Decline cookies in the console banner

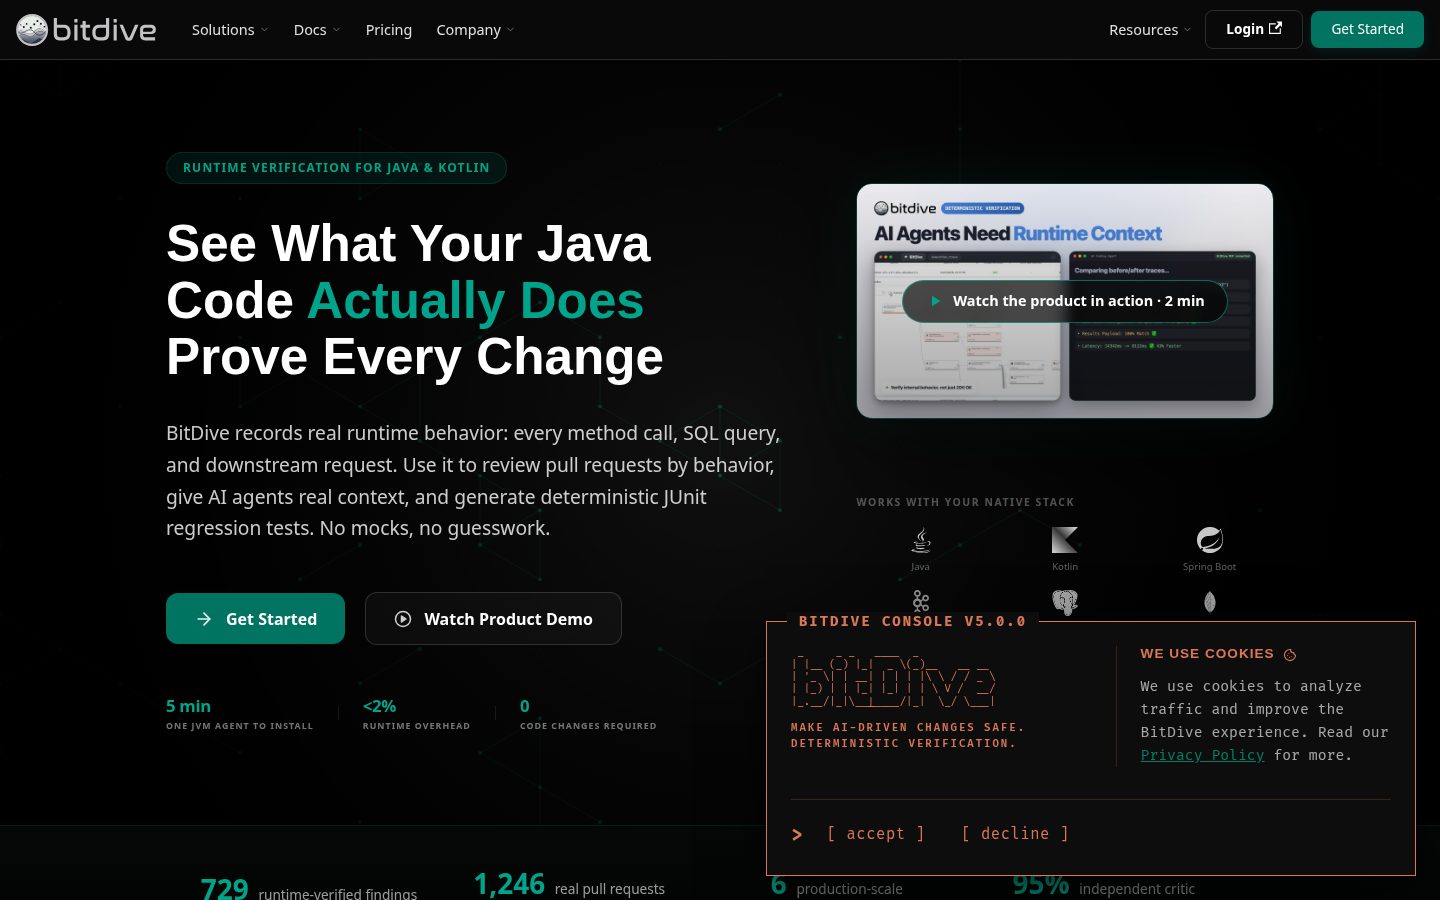(1015, 834)
